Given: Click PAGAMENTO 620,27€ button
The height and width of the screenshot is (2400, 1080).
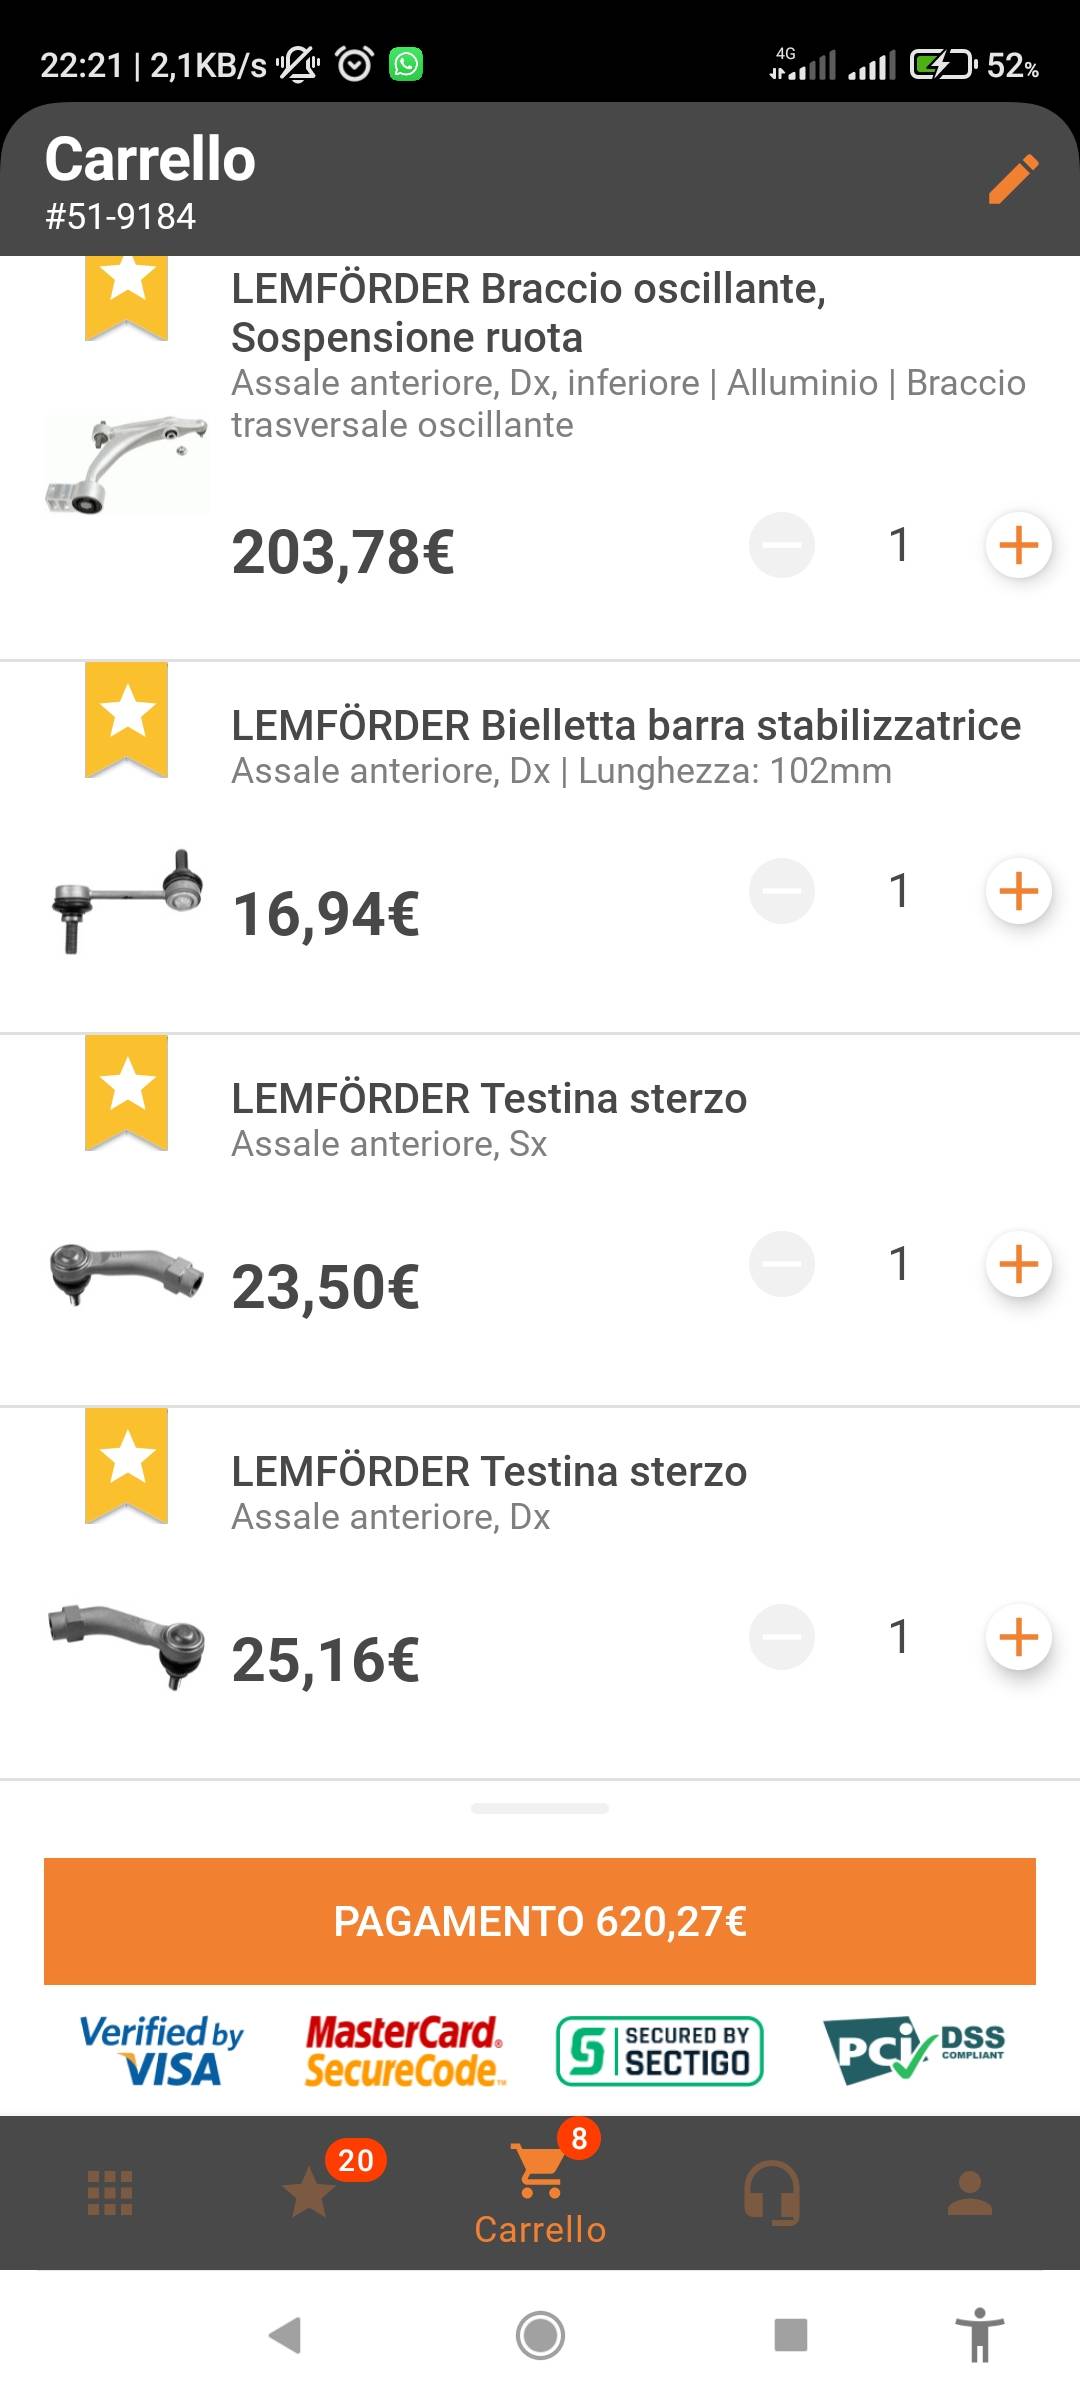Looking at the screenshot, I should (540, 1921).
